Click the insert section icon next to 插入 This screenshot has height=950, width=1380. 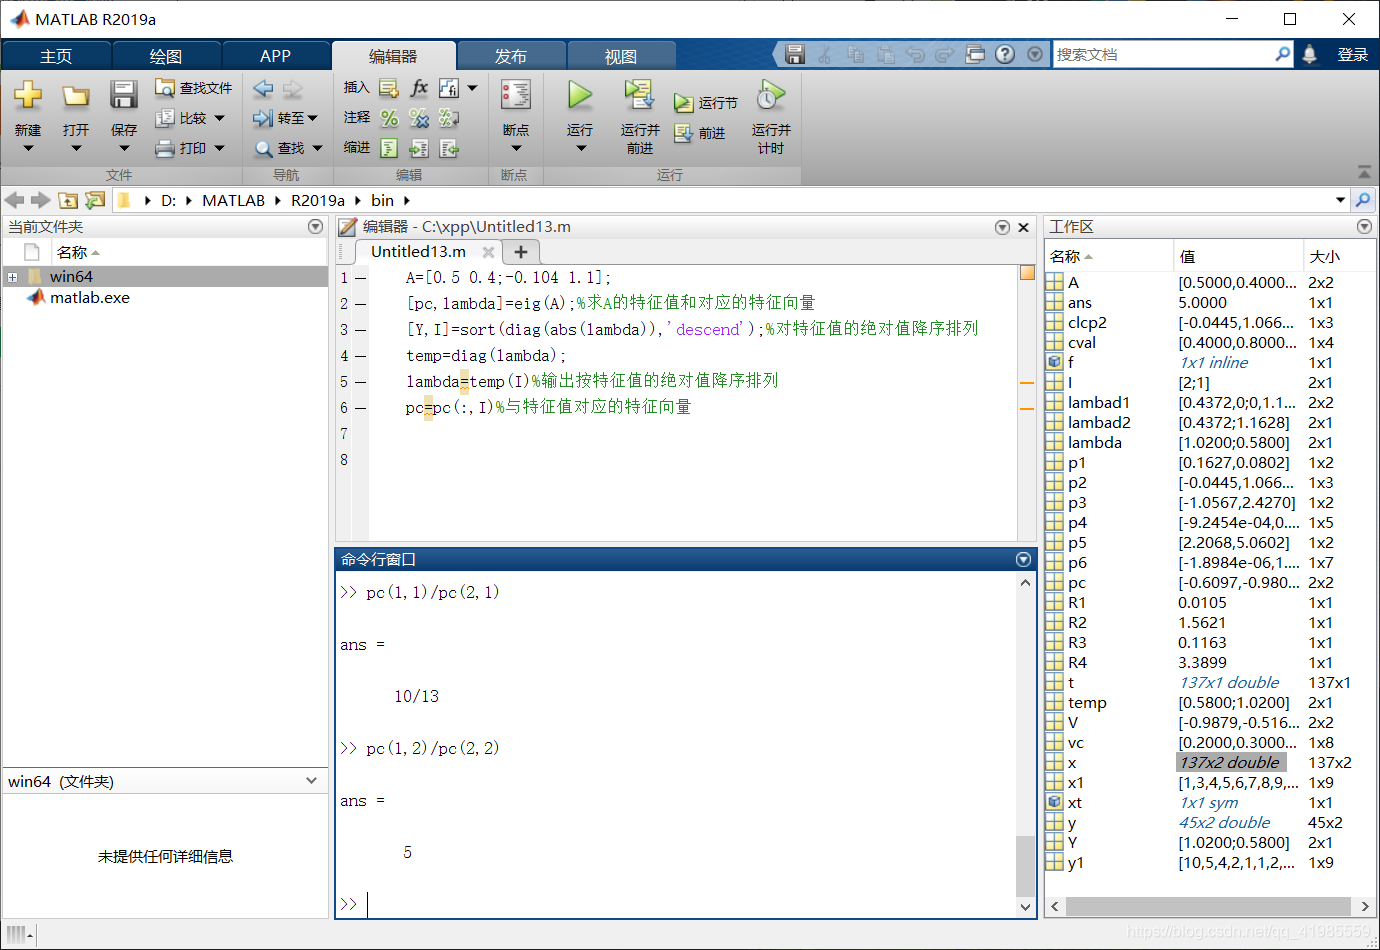coord(389,88)
